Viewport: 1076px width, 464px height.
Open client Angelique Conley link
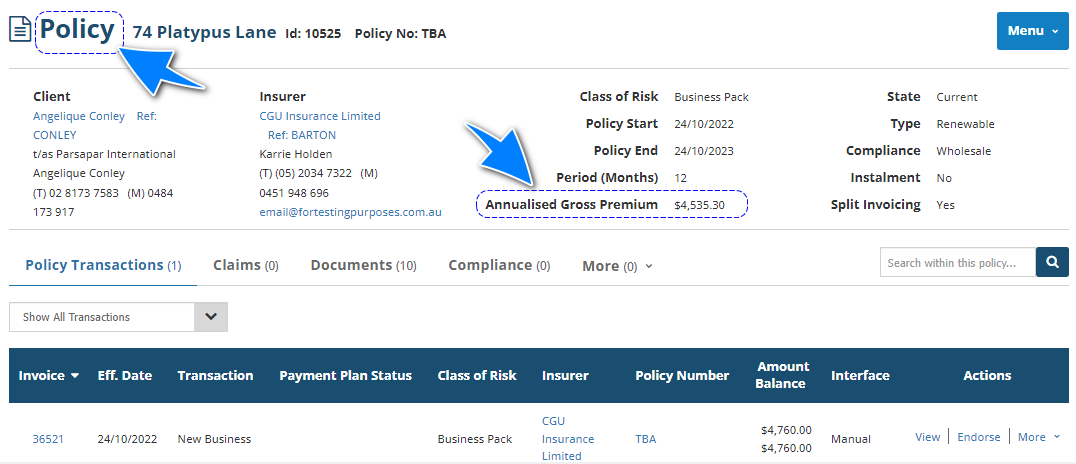click(79, 116)
